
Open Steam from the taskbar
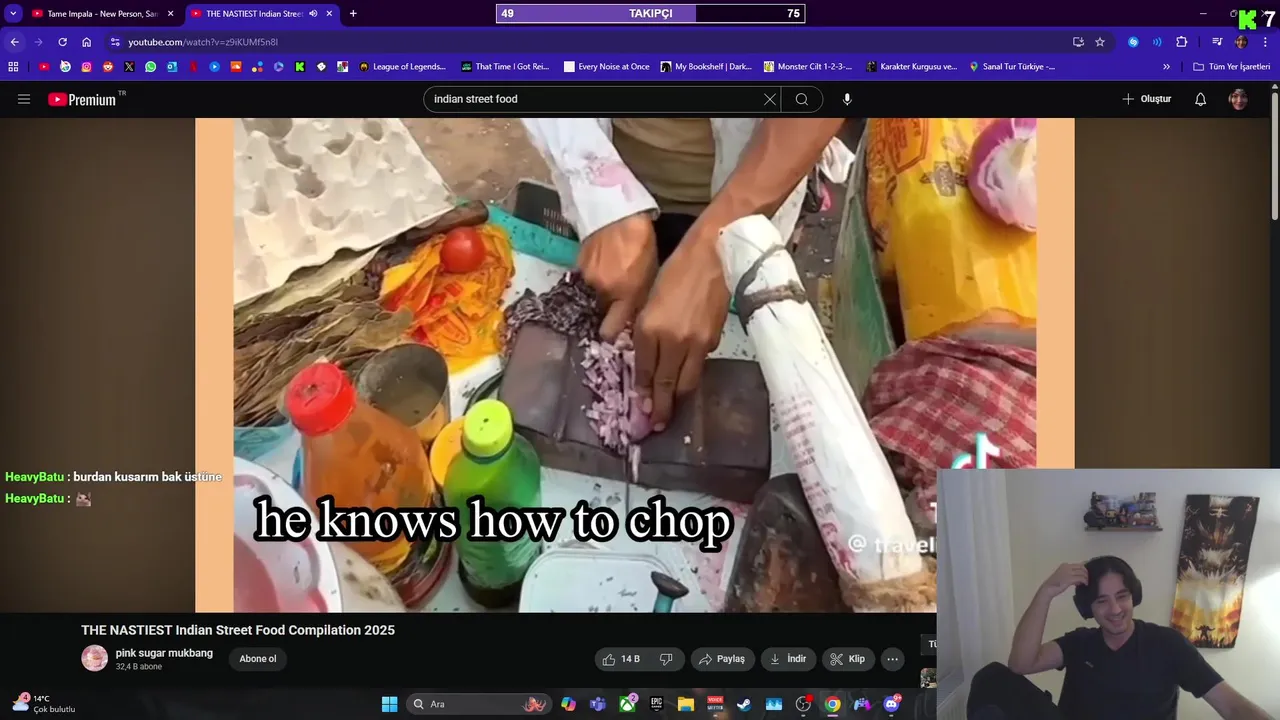pos(744,704)
